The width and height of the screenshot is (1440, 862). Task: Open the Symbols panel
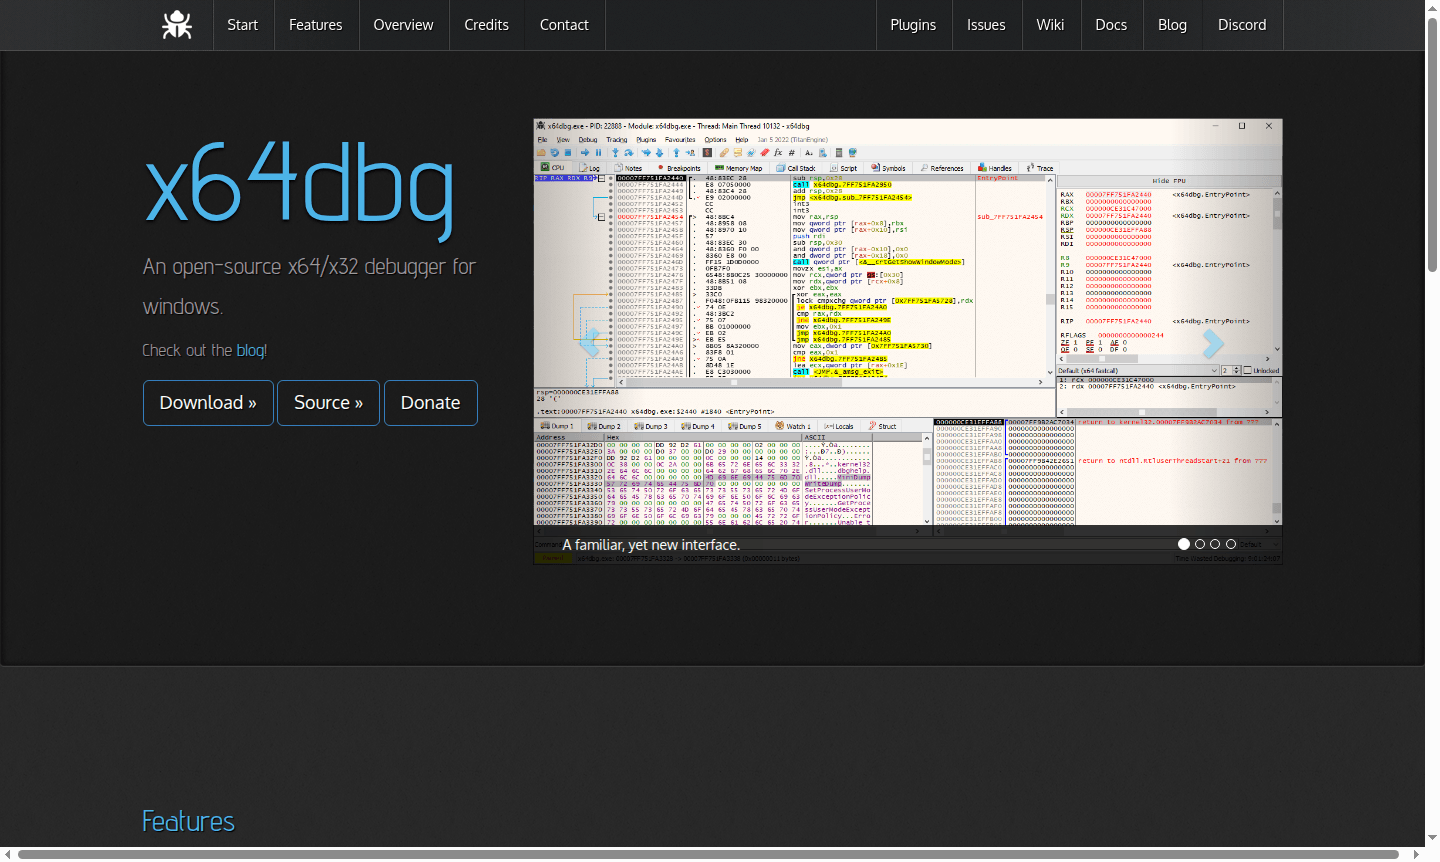[890, 168]
